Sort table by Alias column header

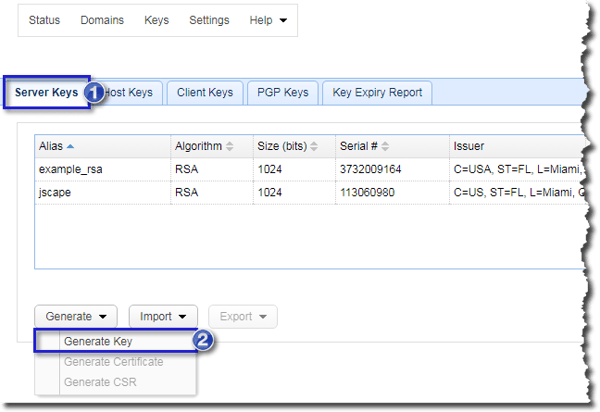(x=103, y=146)
